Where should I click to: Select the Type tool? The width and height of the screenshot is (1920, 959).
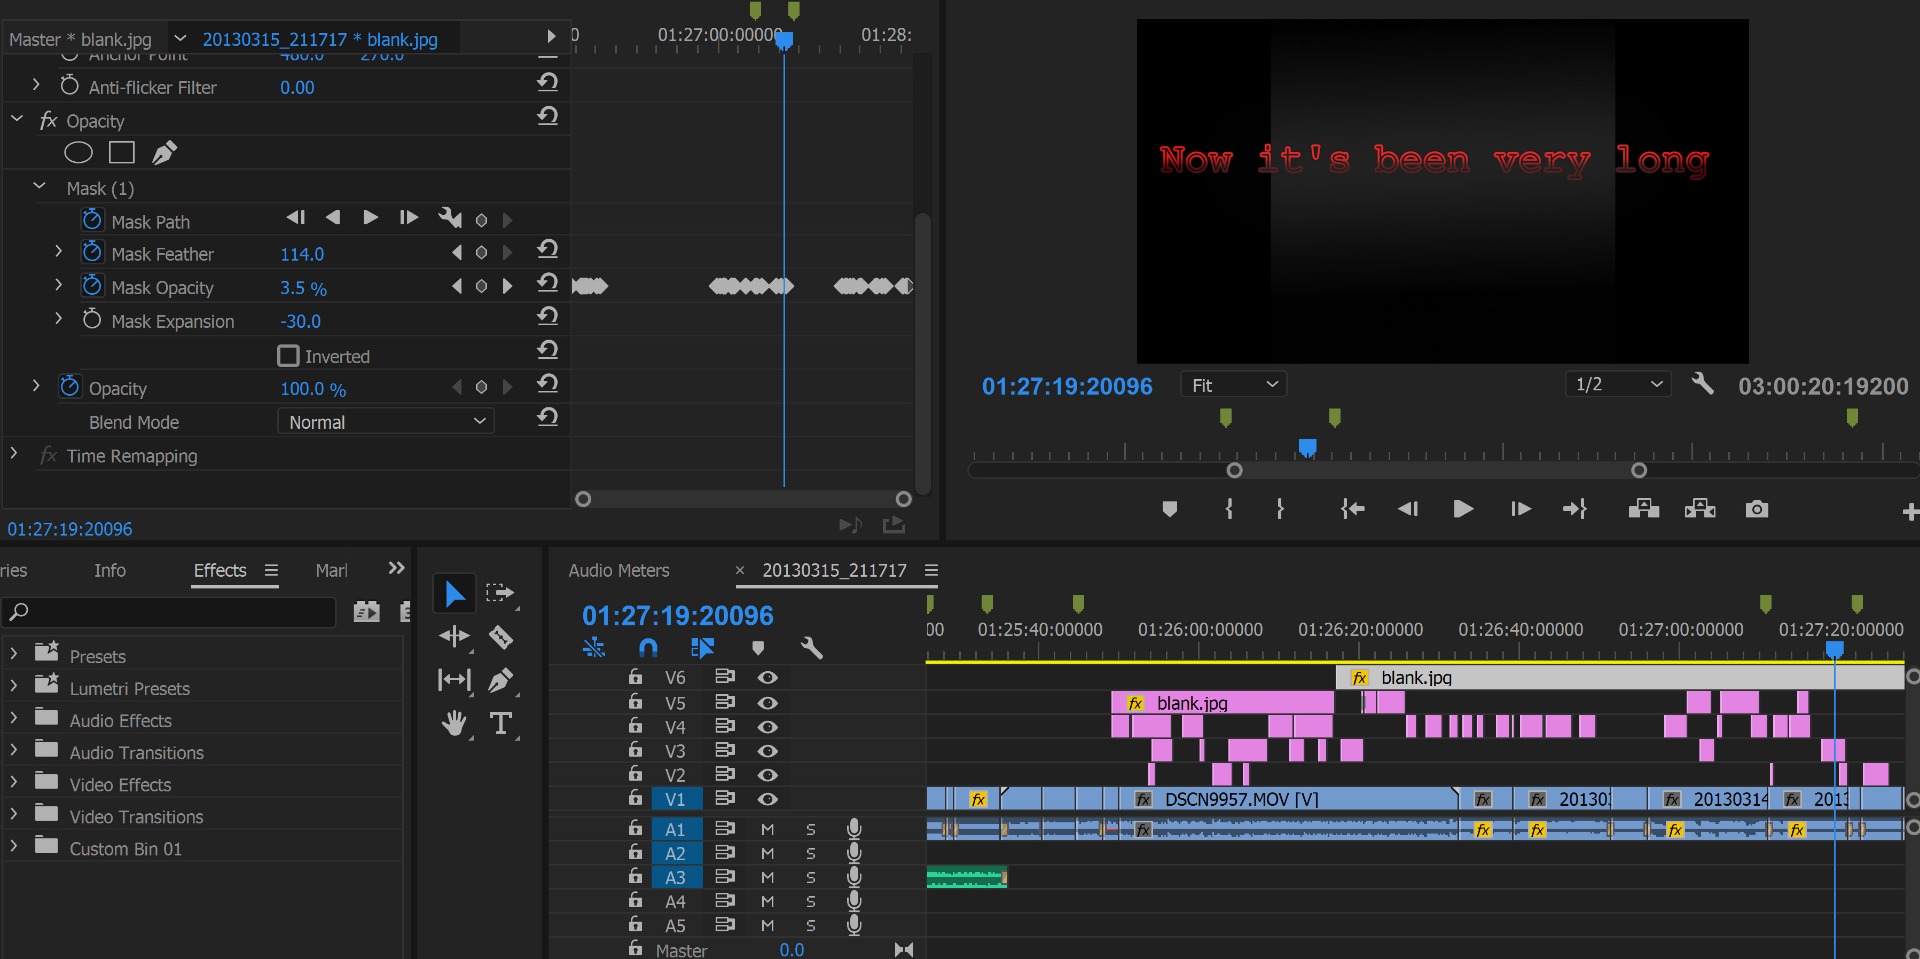tap(501, 724)
